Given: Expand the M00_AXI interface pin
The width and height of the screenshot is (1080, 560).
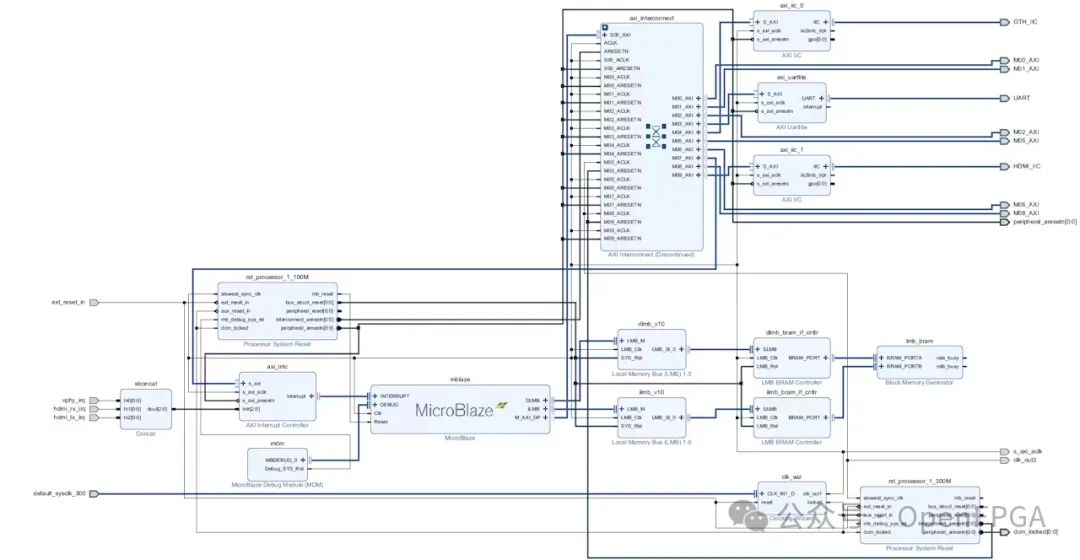Looking at the screenshot, I should [698, 98].
